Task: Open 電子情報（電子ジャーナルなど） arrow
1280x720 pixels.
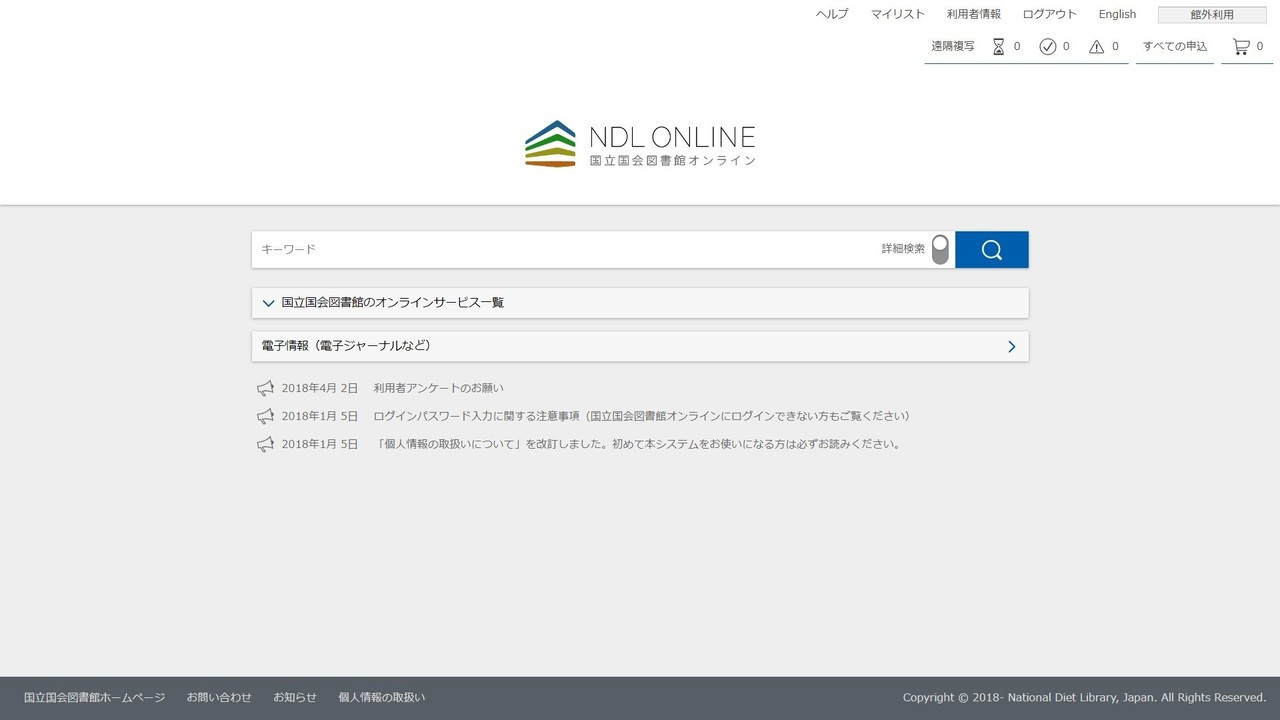Action: (x=1012, y=346)
